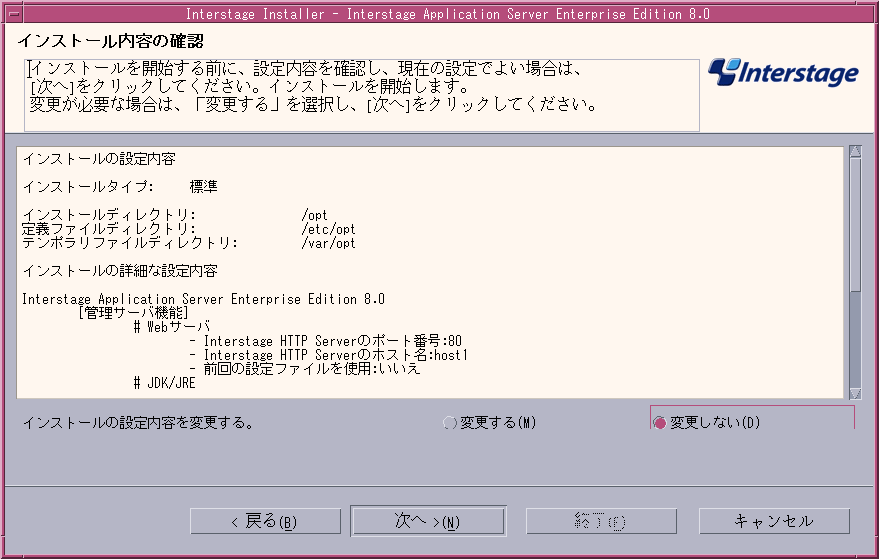Click the /var/opt temporary directory value
The width and height of the screenshot is (879, 559).
tap(328, 243)
